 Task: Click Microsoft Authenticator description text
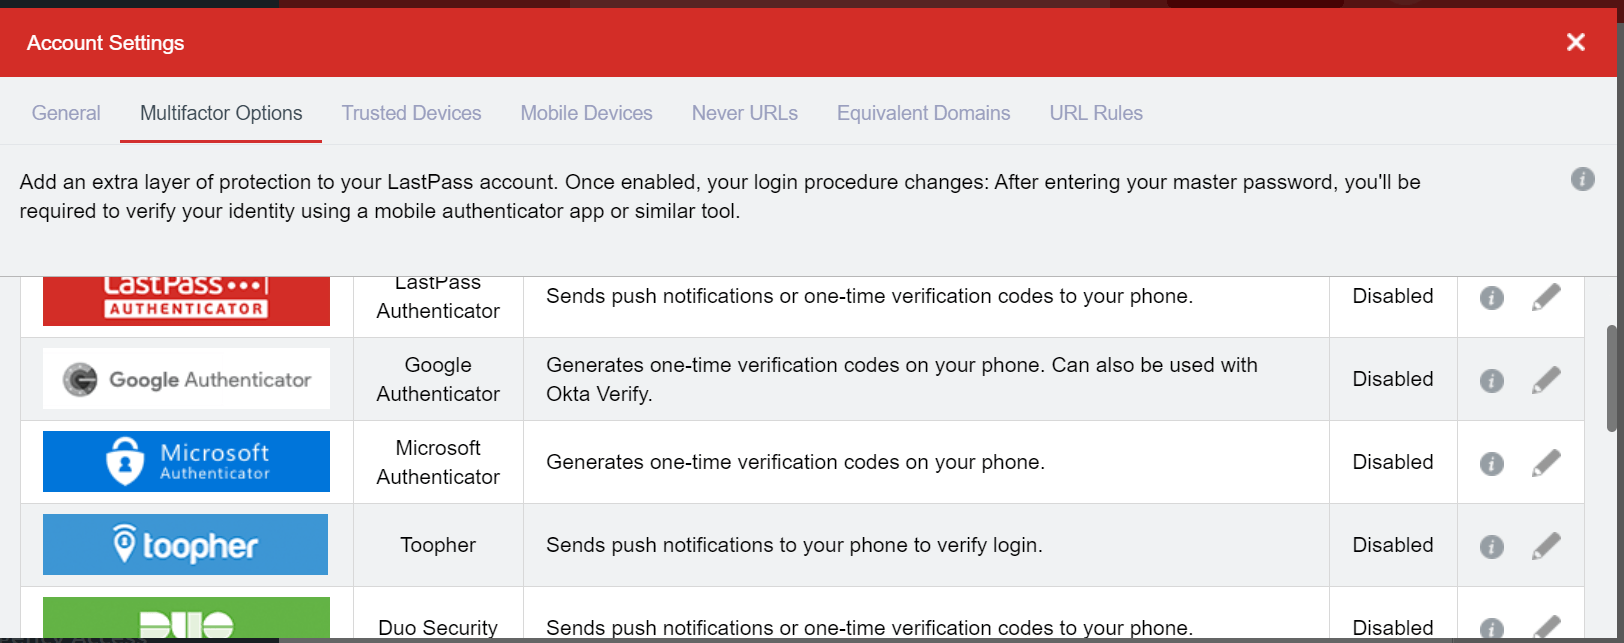point(795,462)
